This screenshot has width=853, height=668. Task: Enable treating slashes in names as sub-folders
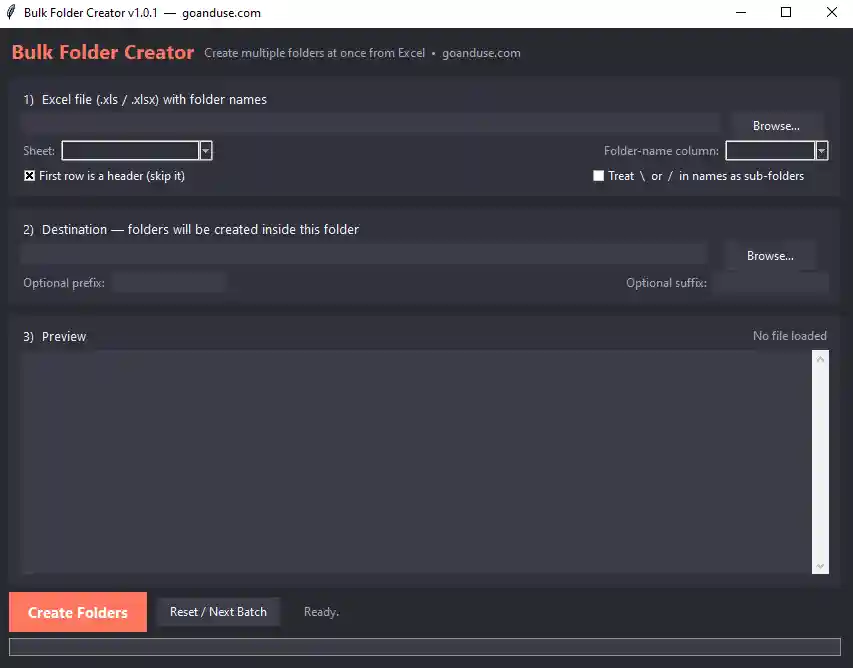click(x=598, y=176)
